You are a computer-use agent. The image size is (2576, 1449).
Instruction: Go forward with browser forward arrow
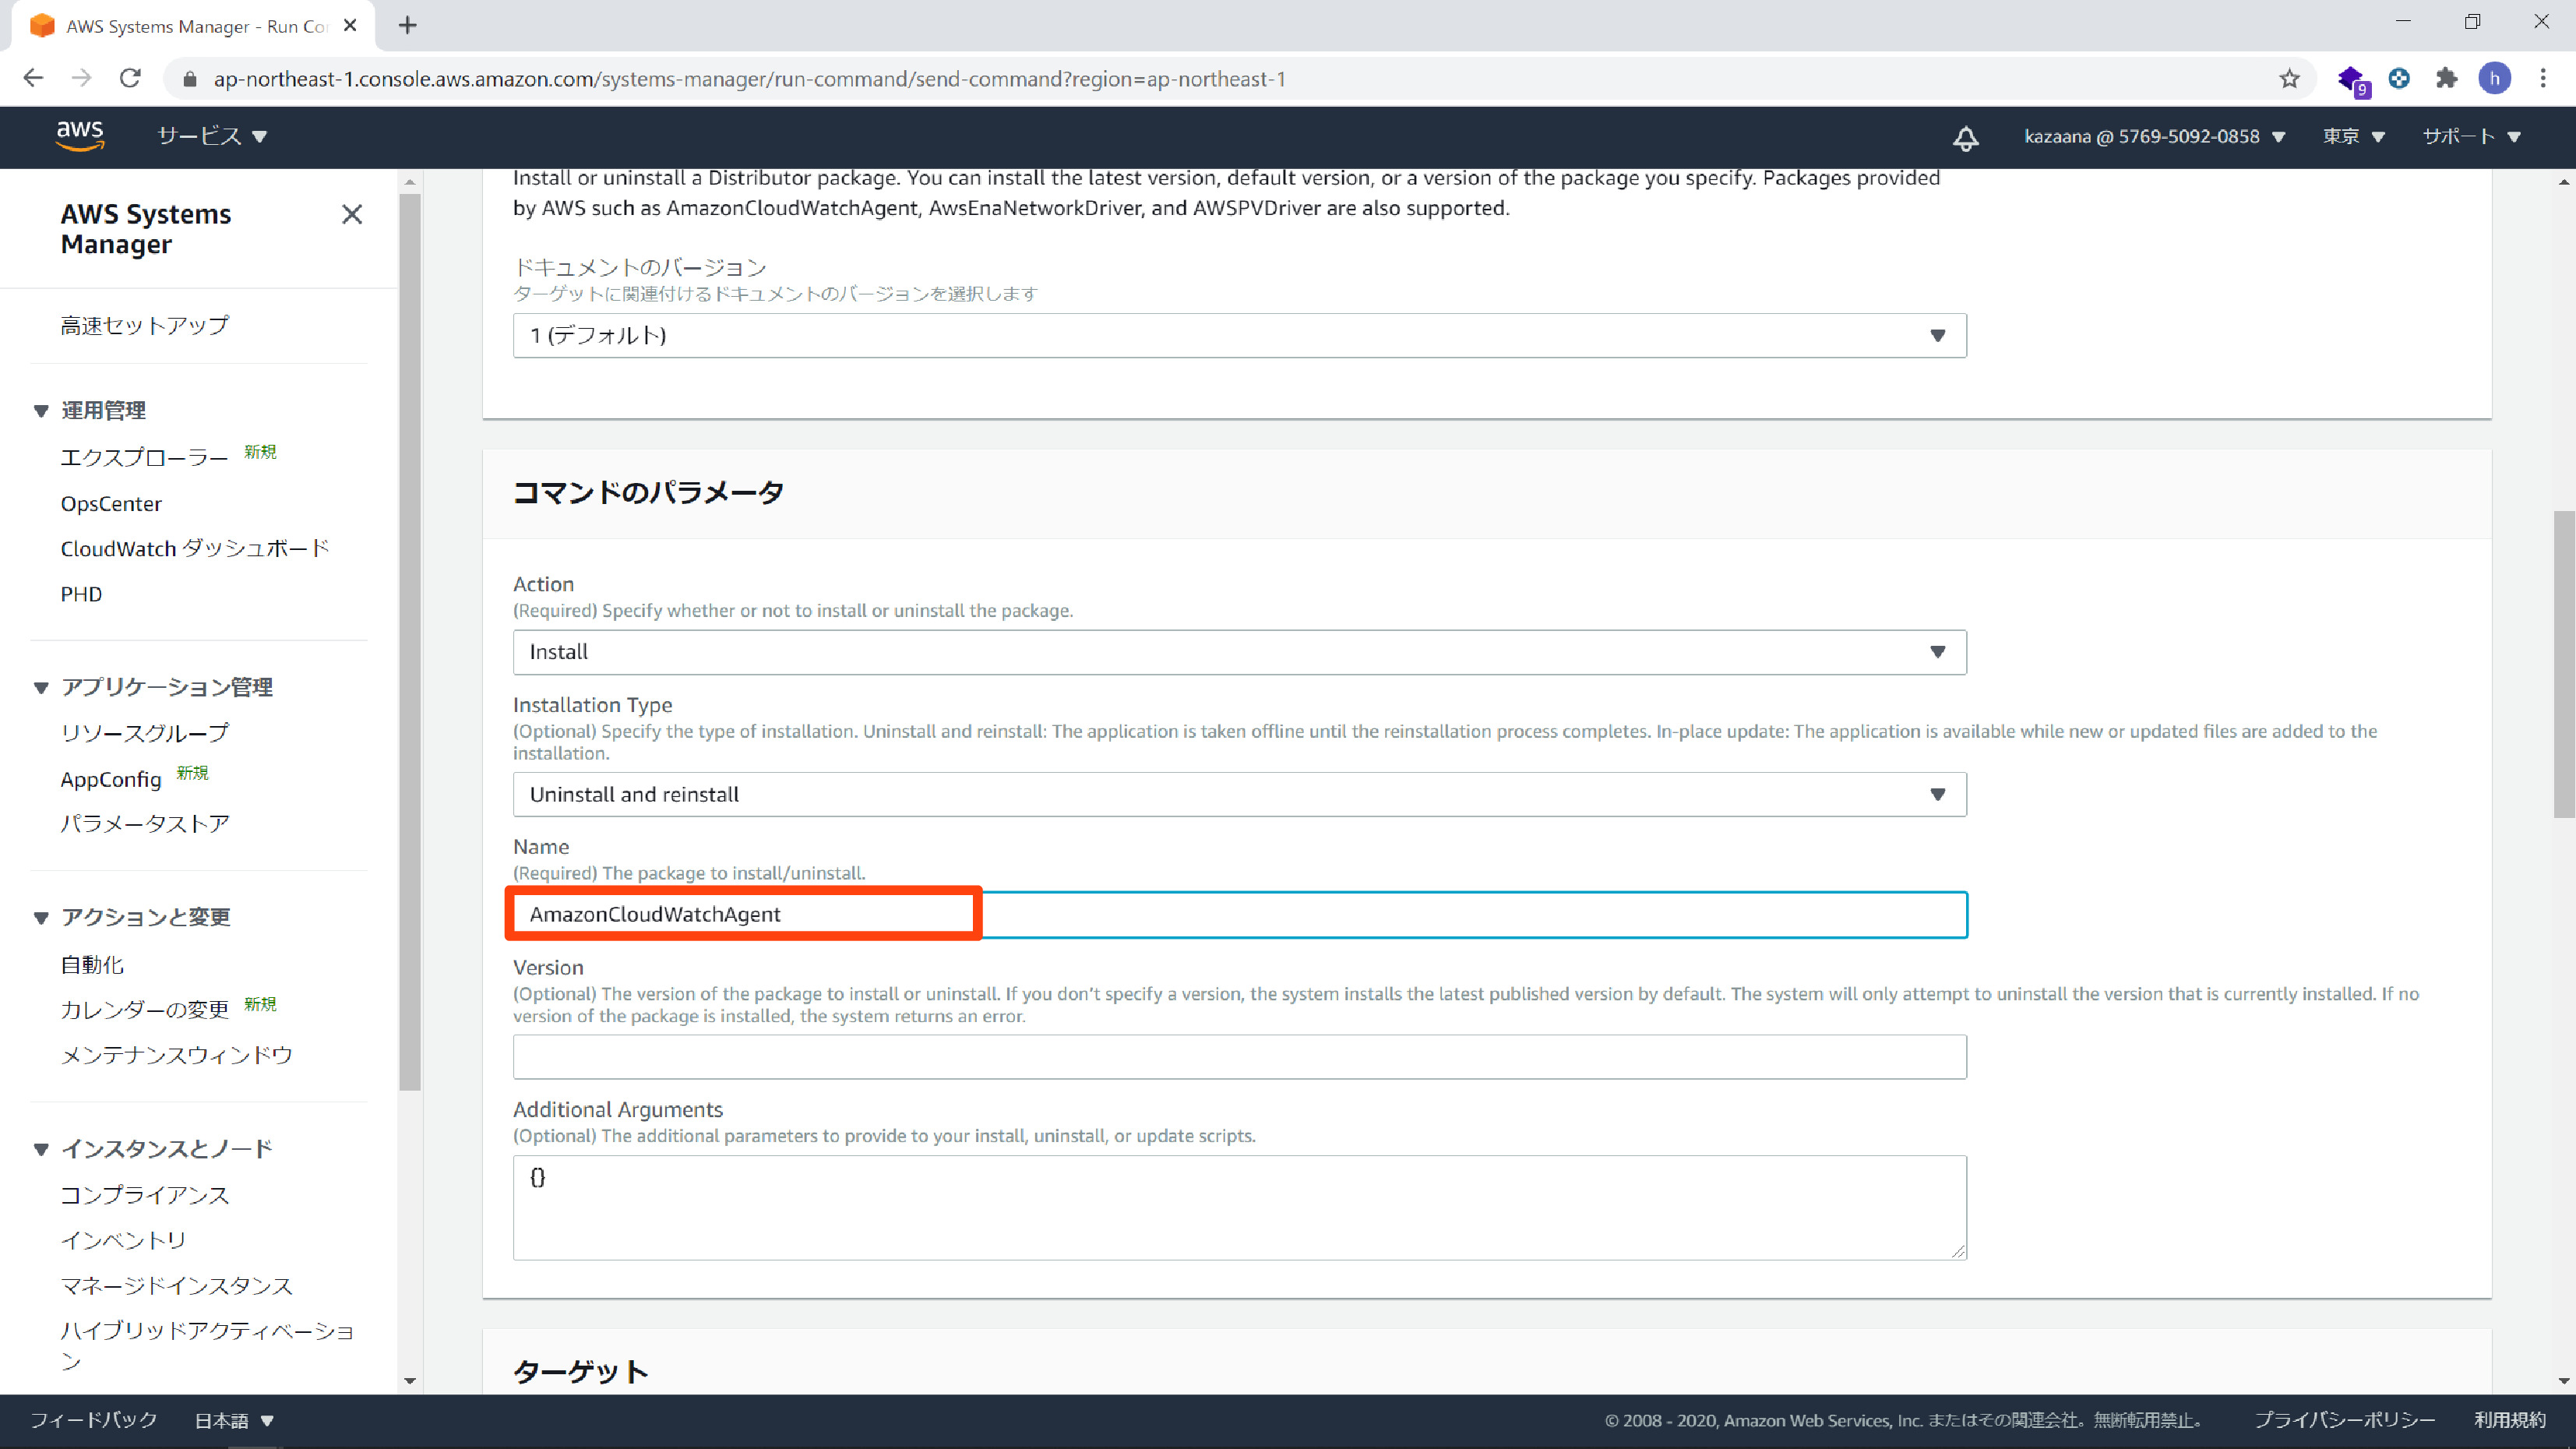[x=81, y=78]
